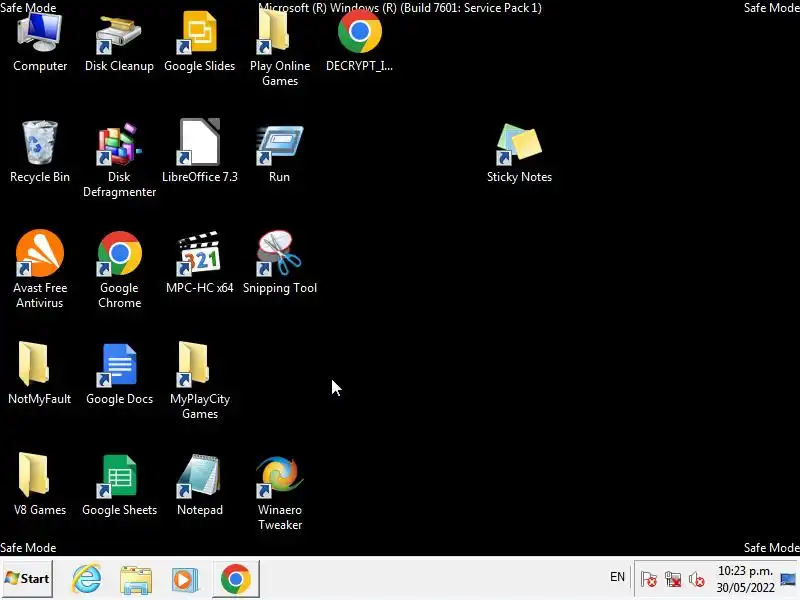Open Windows Media Player from taskbar
The image size is (800, 600).
point(185,579)
